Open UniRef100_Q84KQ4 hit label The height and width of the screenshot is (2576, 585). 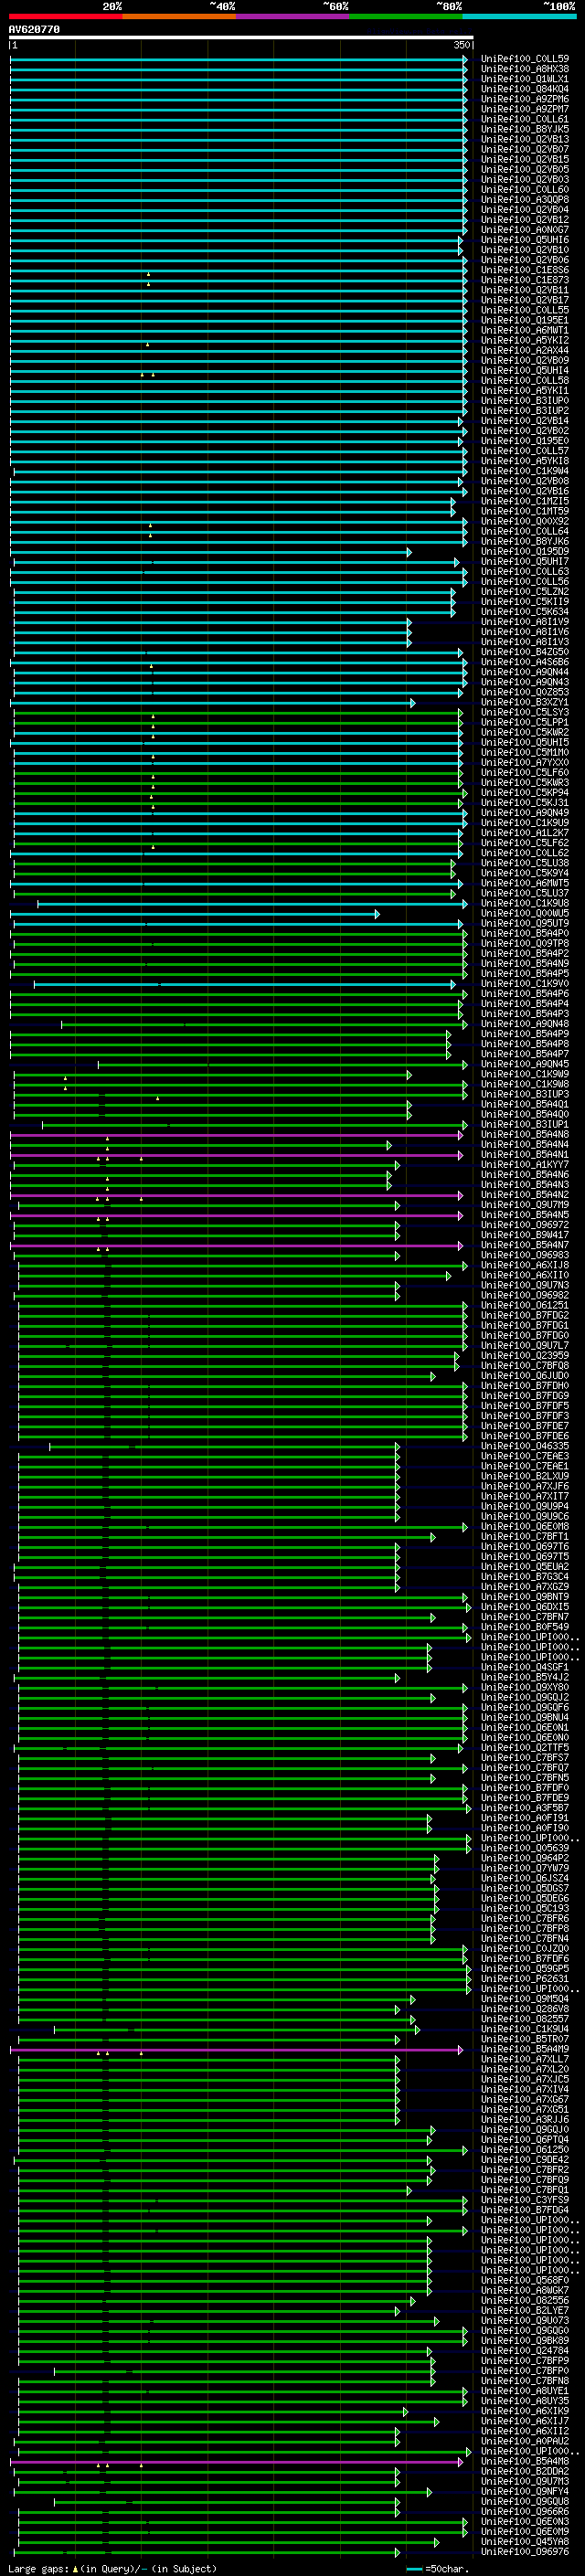(525, 89)
